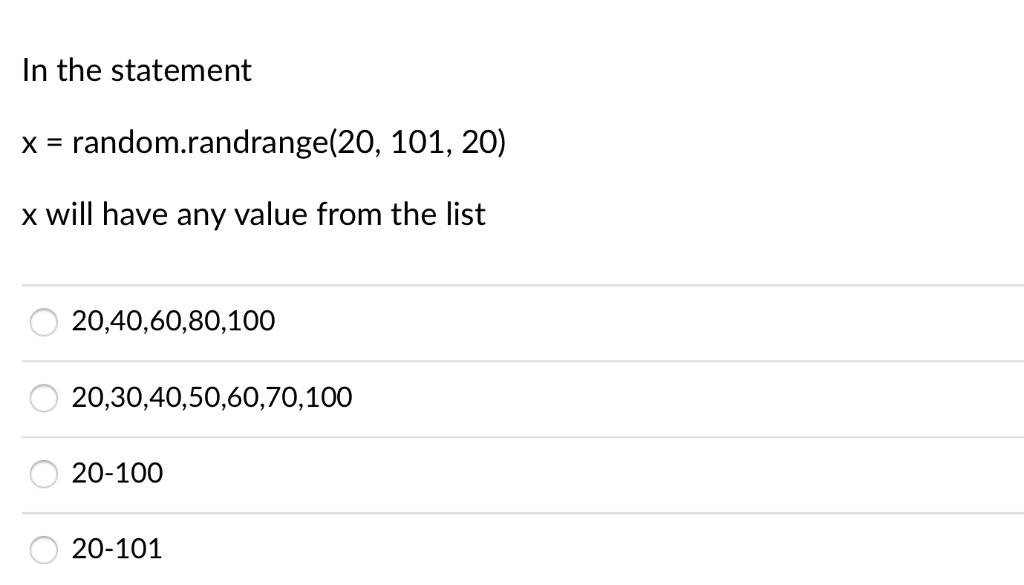Select the radio button for 20-100
The width and height of the screenshot is (1024, 585).
point(43,474)
